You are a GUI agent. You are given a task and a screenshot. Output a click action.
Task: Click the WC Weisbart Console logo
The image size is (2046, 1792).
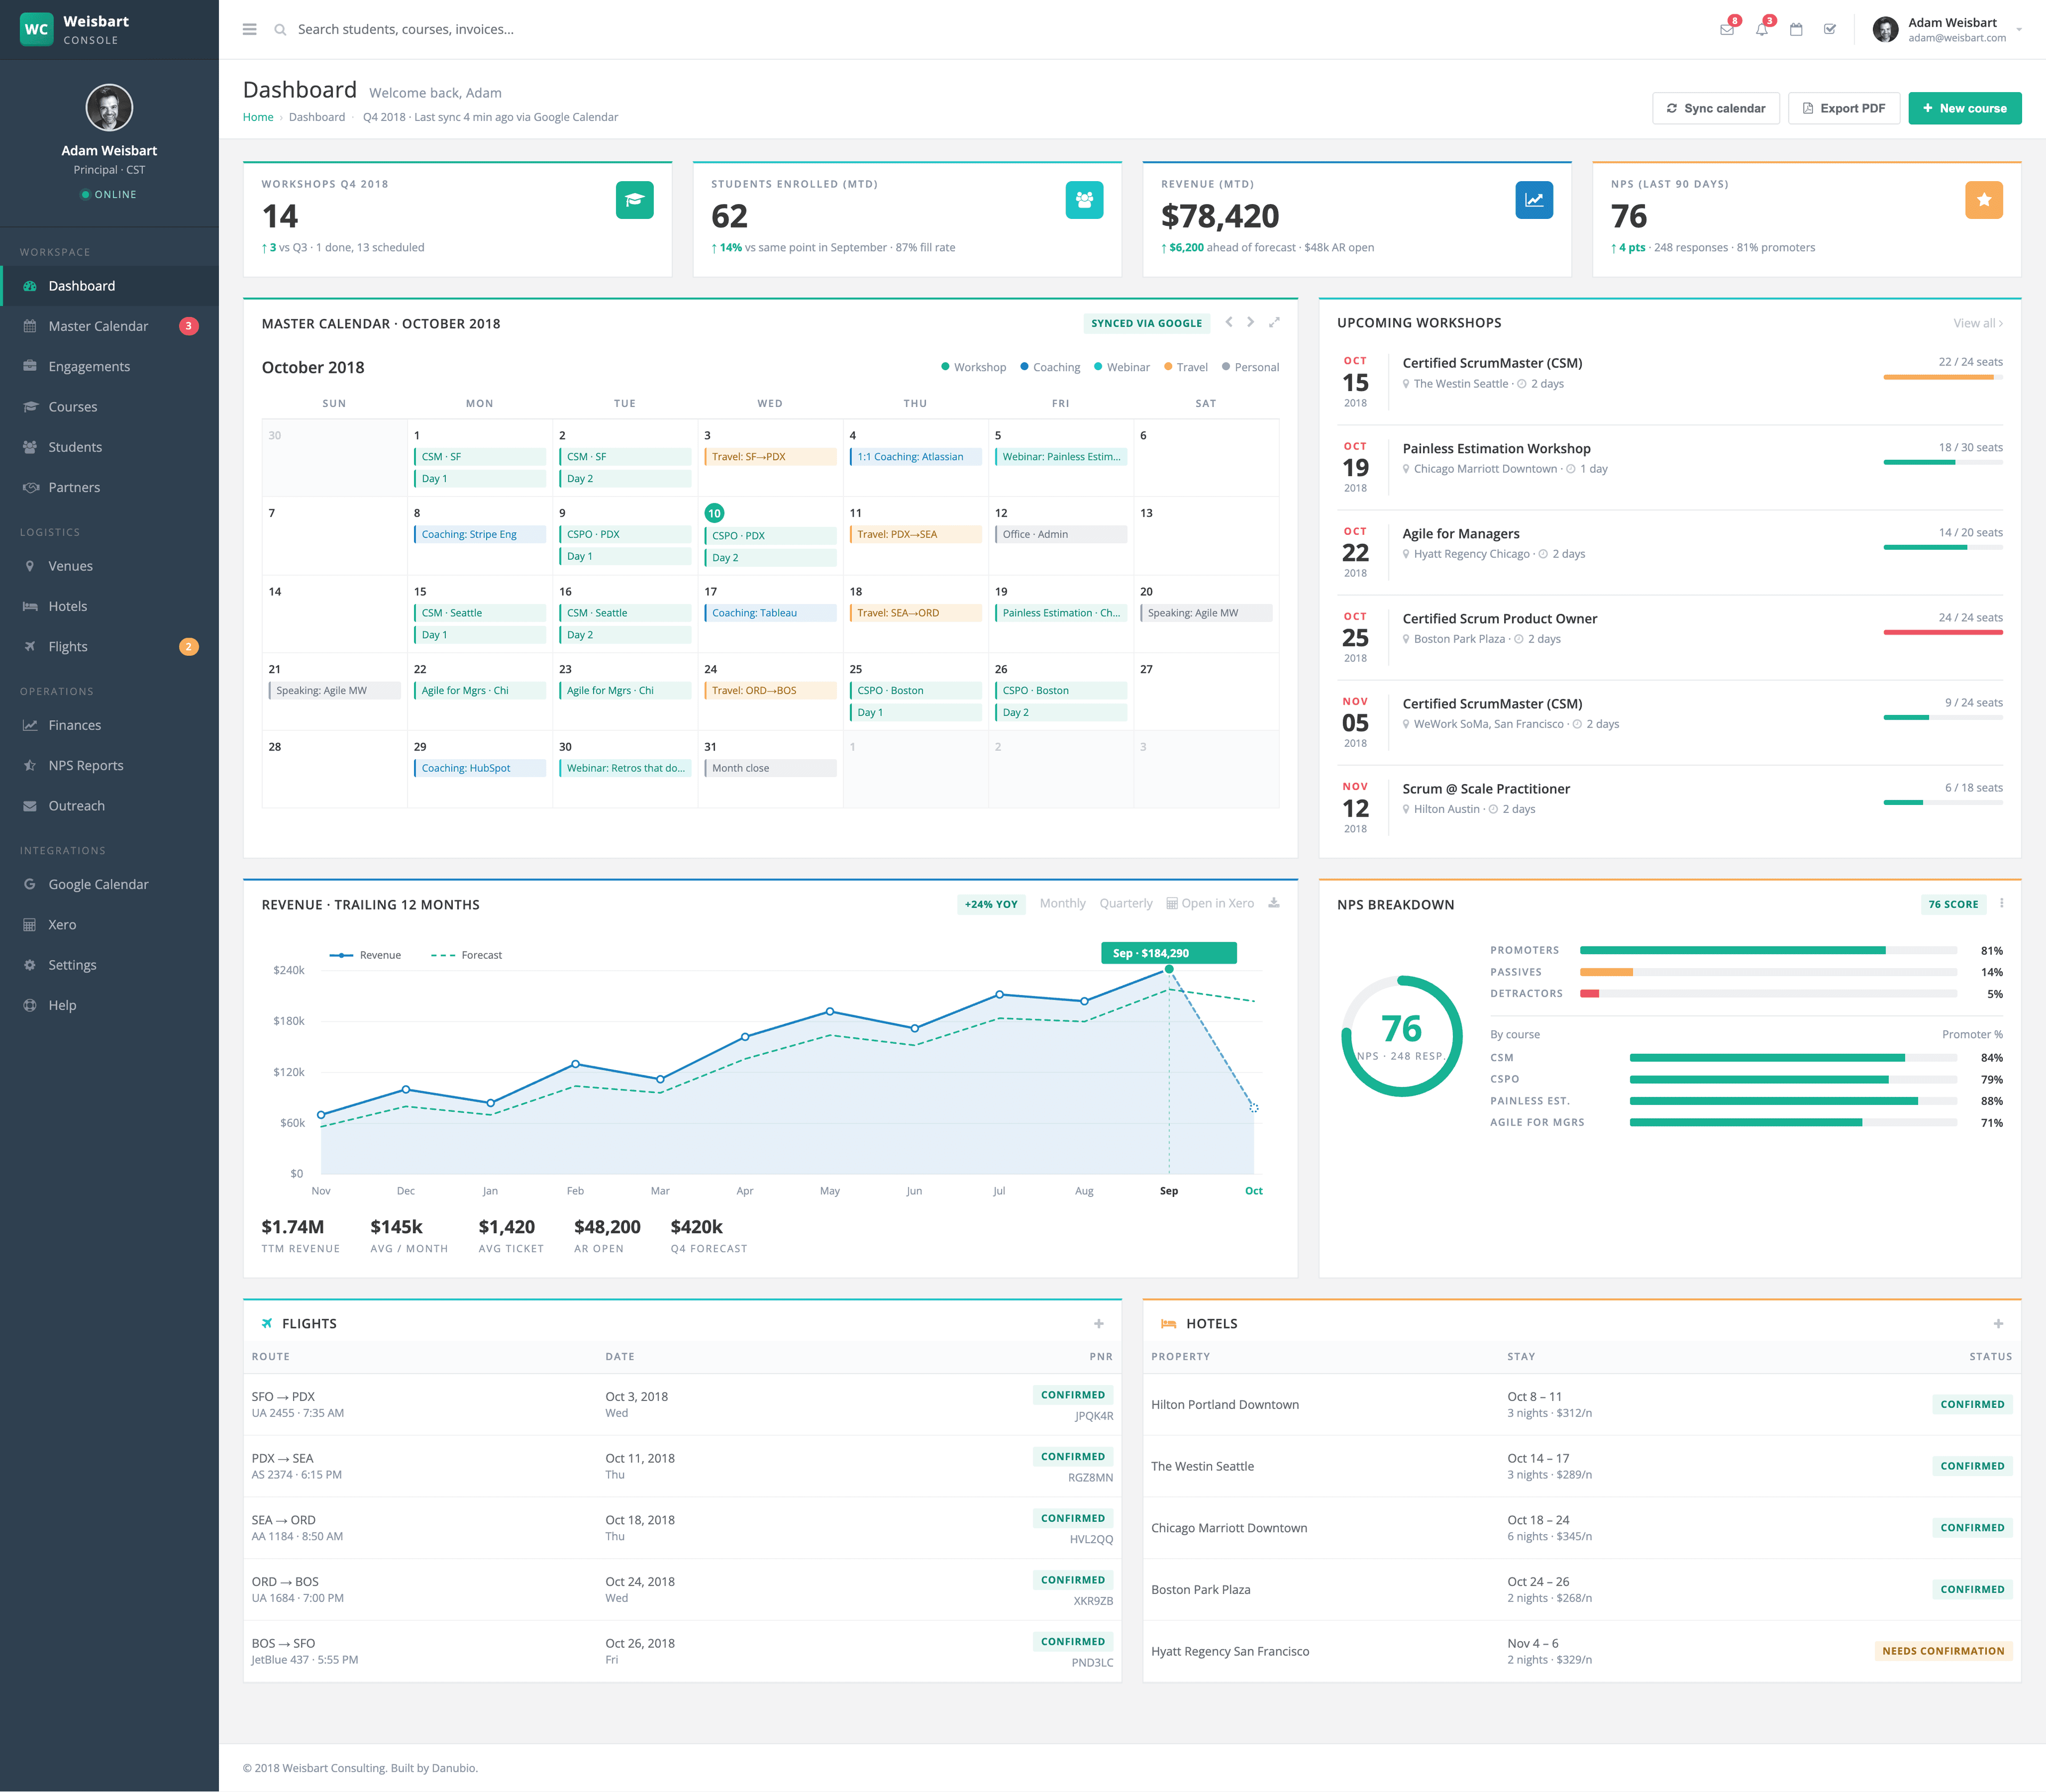(75, 29)
